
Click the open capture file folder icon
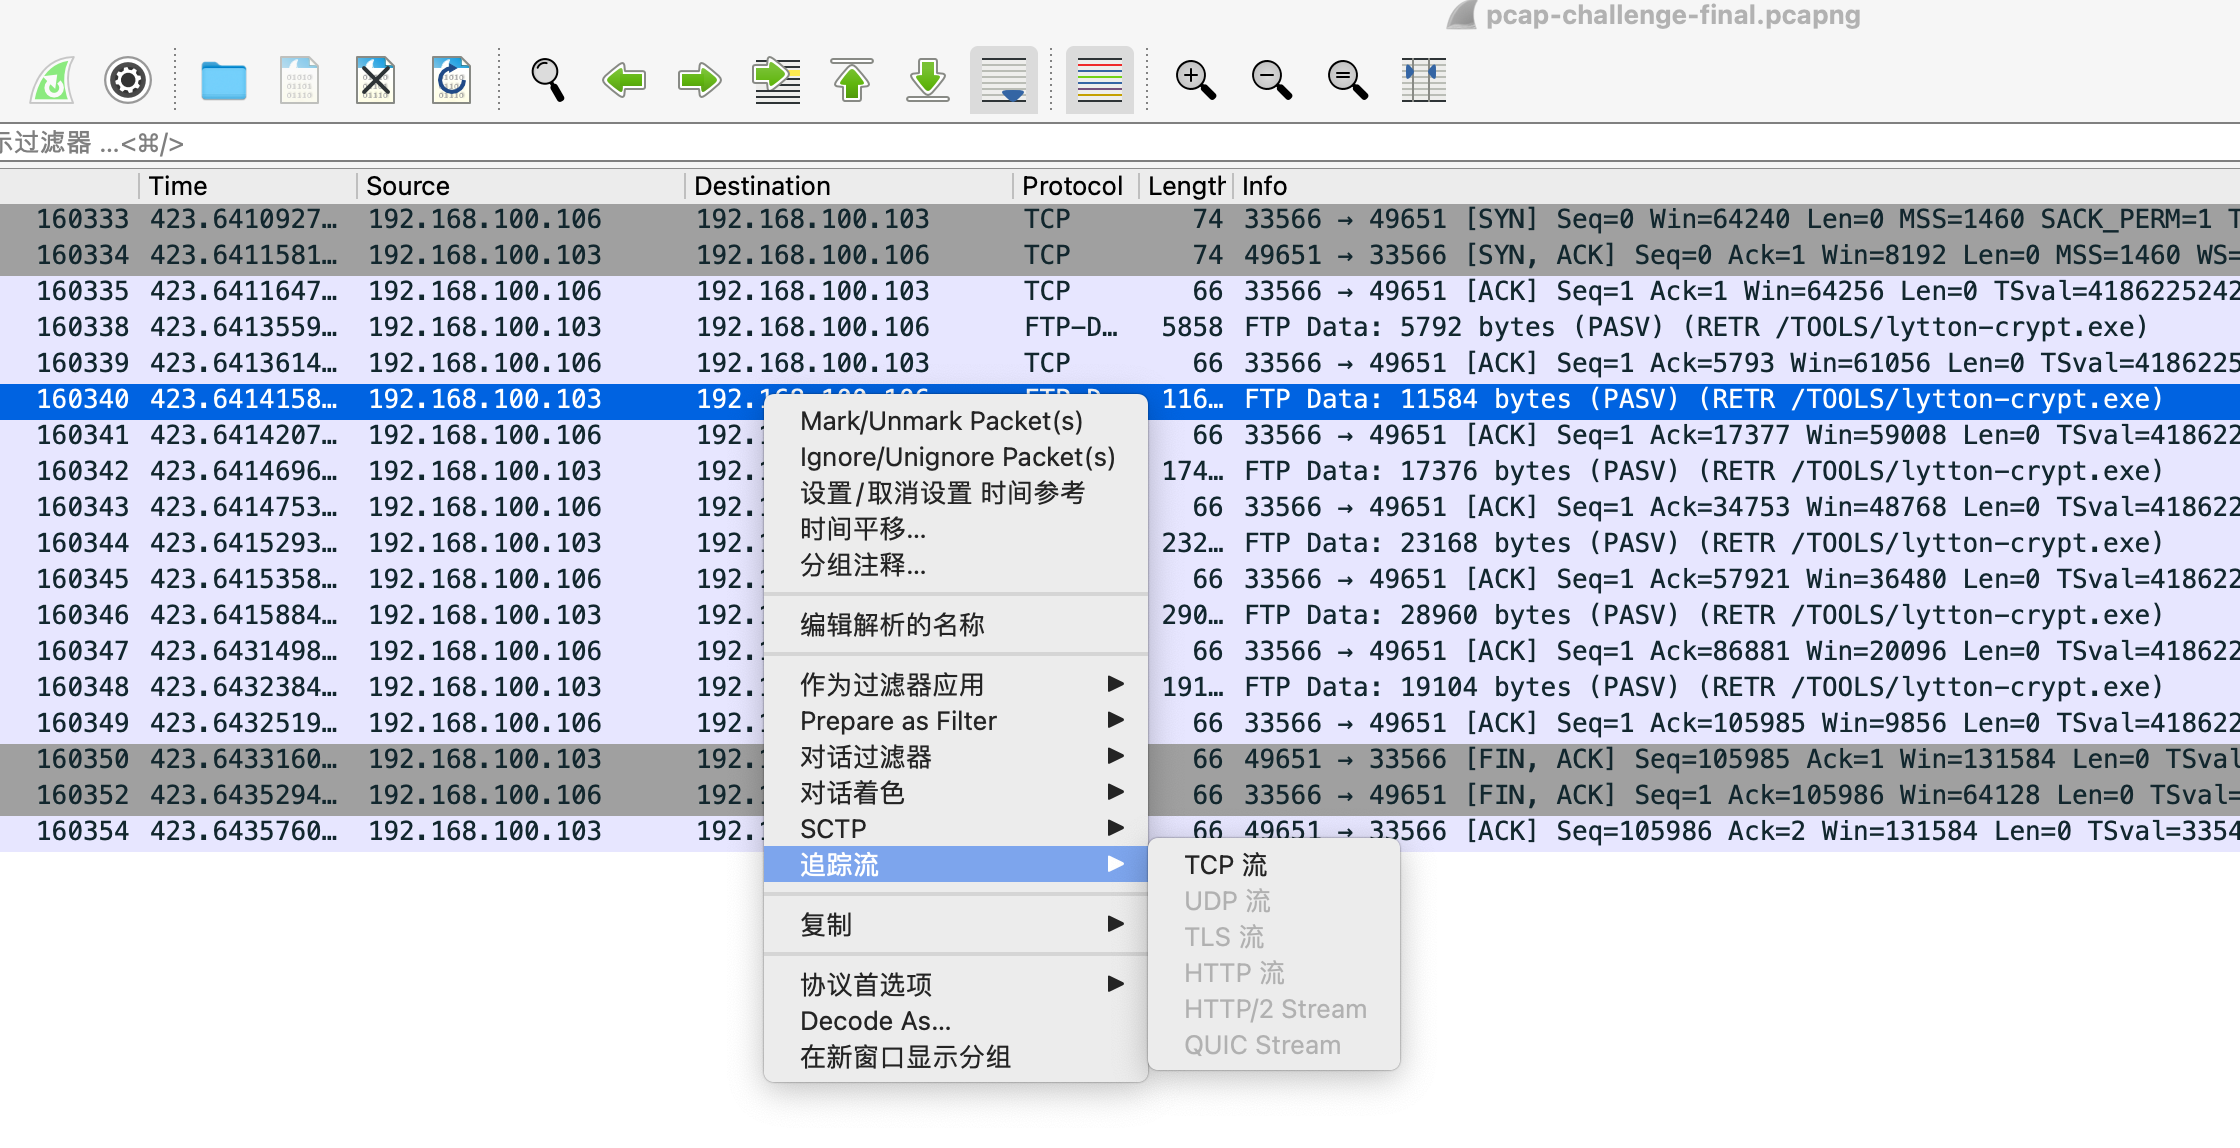click(x=223, y=80)
